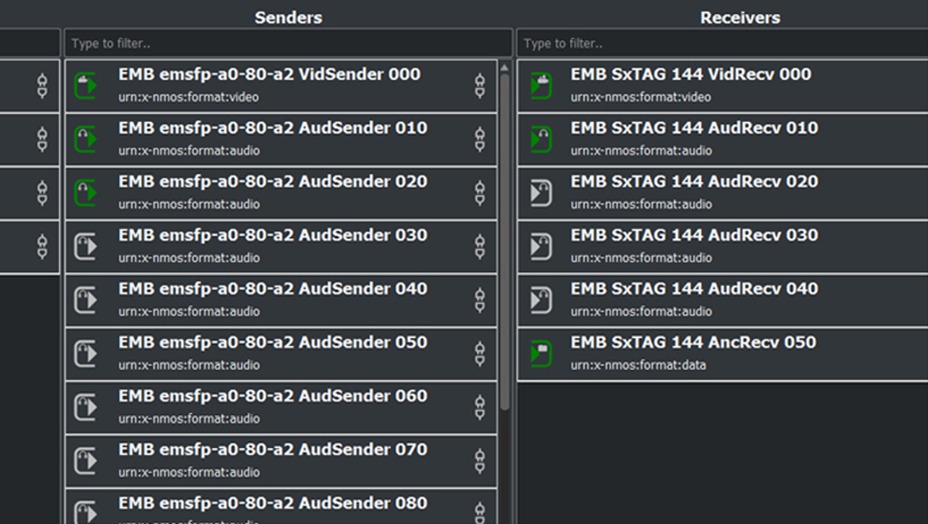The image size is (928, 524).
Task: Click the Senders list vertical scrollbar
Action: tap(505, 240)
